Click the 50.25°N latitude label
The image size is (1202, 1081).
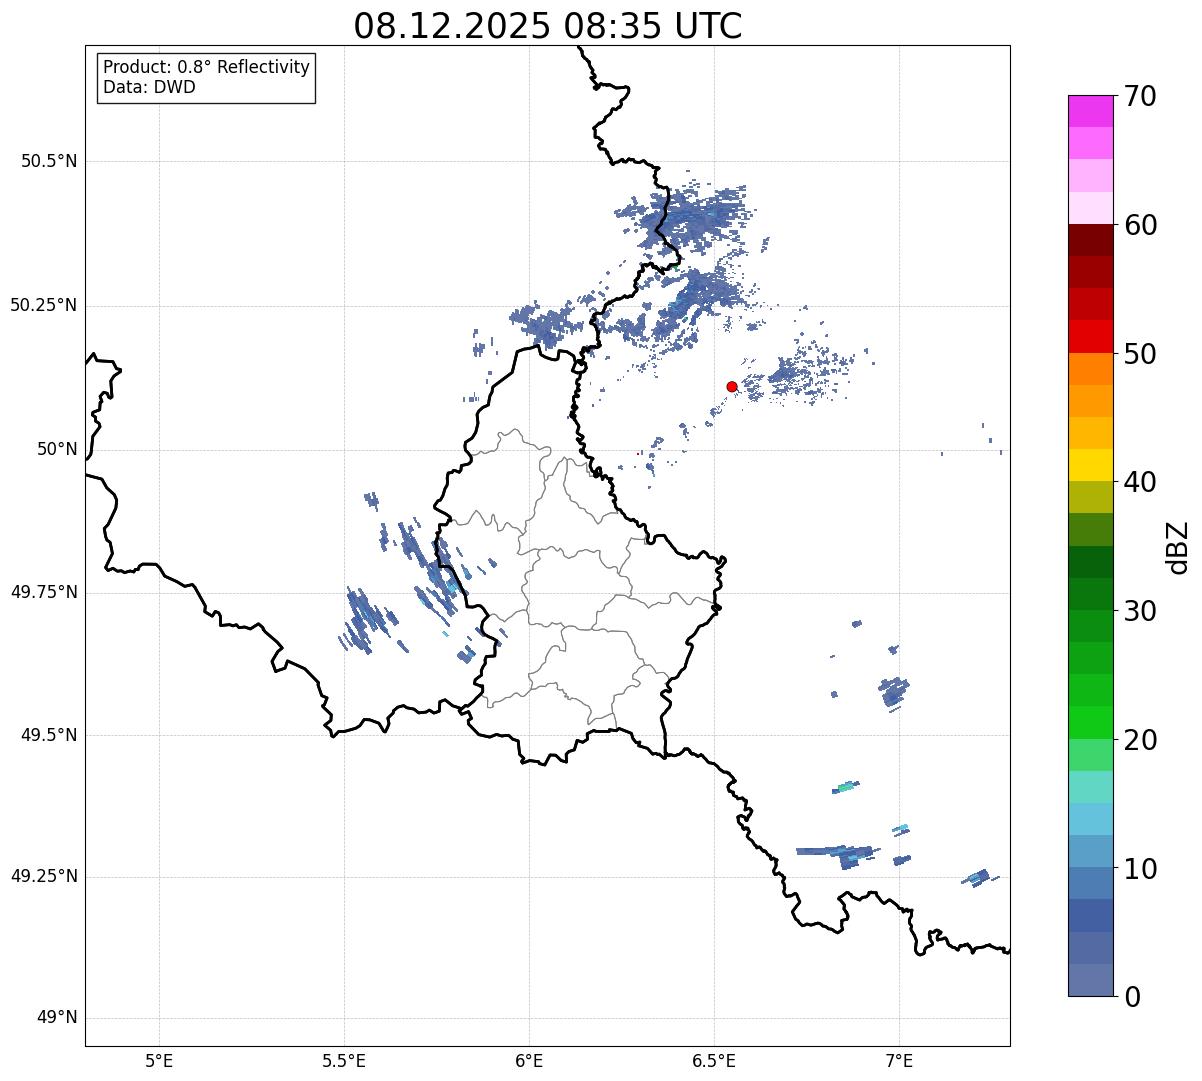pyautogui.click(x=44, y=305)
